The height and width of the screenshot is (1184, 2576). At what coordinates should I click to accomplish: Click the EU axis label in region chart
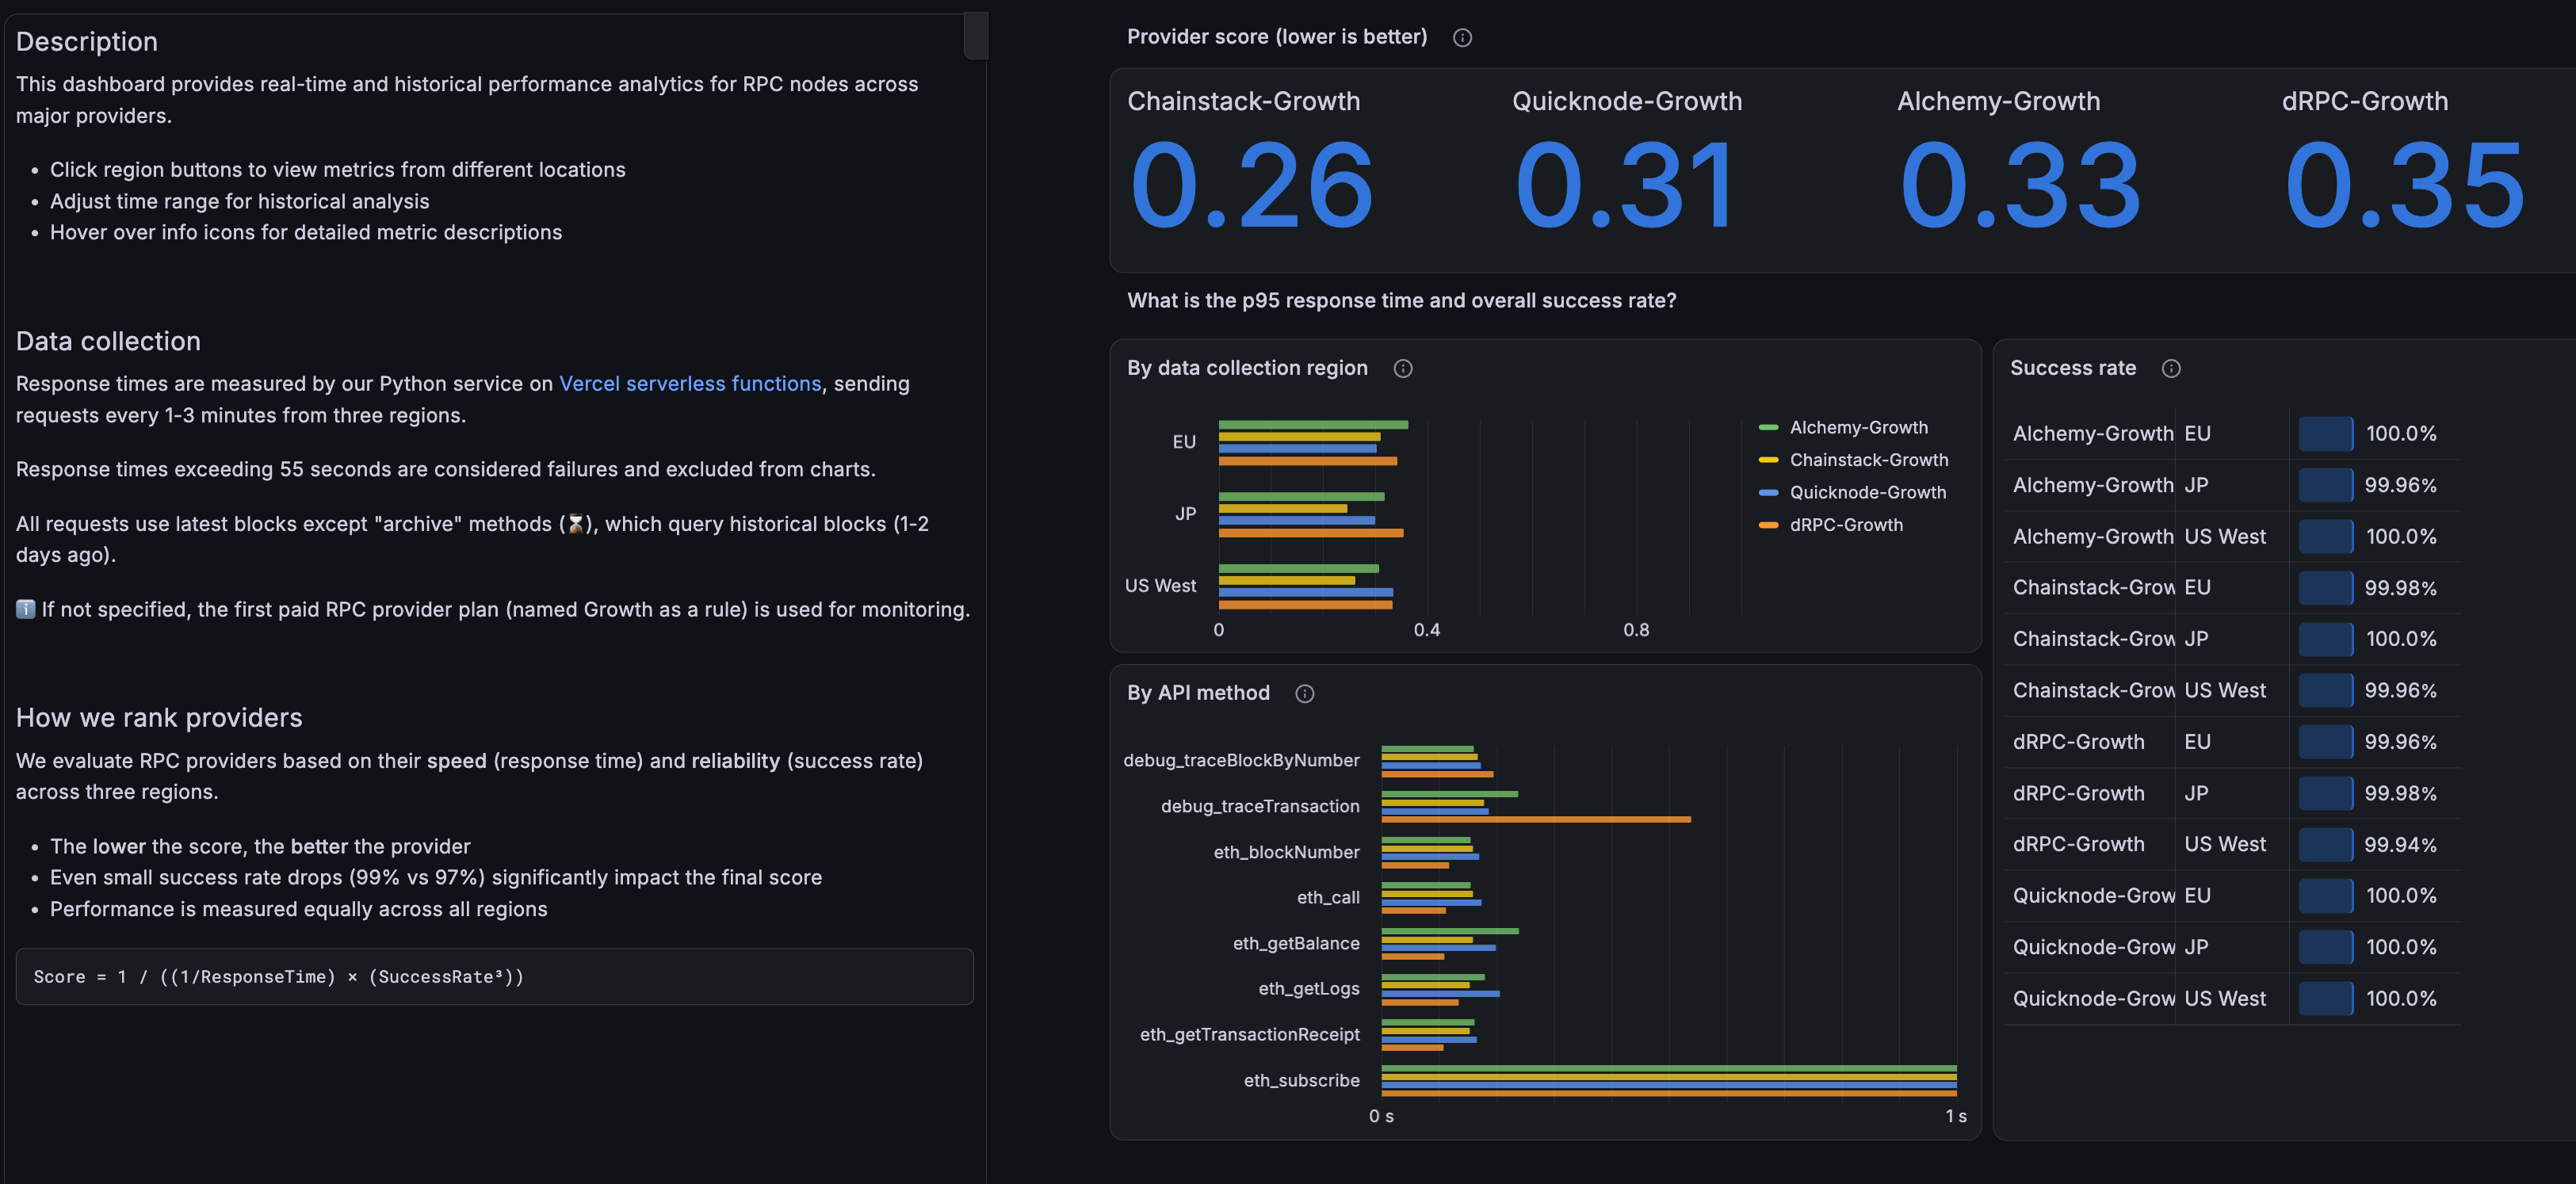pos(1184,442)
